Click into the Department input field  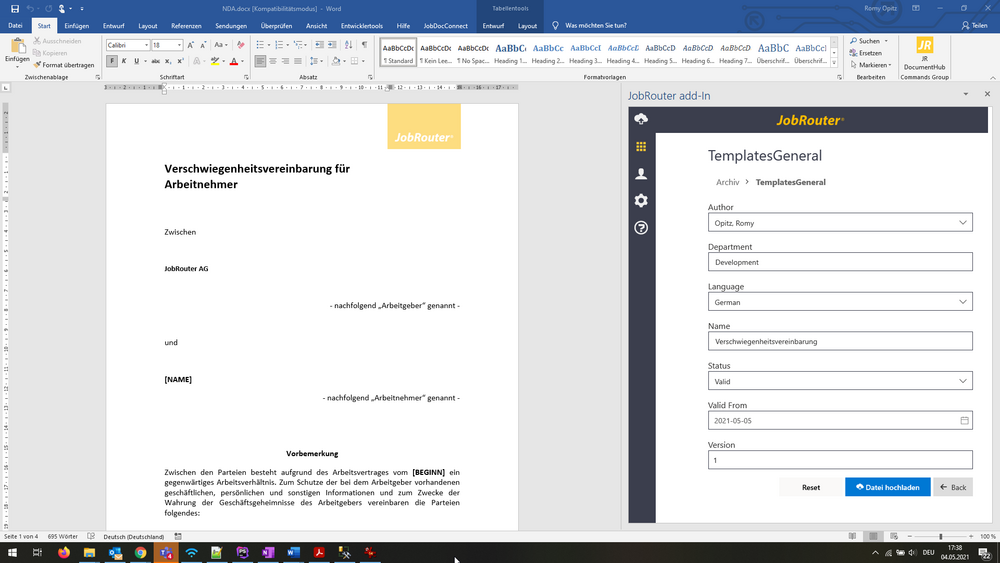840,262
